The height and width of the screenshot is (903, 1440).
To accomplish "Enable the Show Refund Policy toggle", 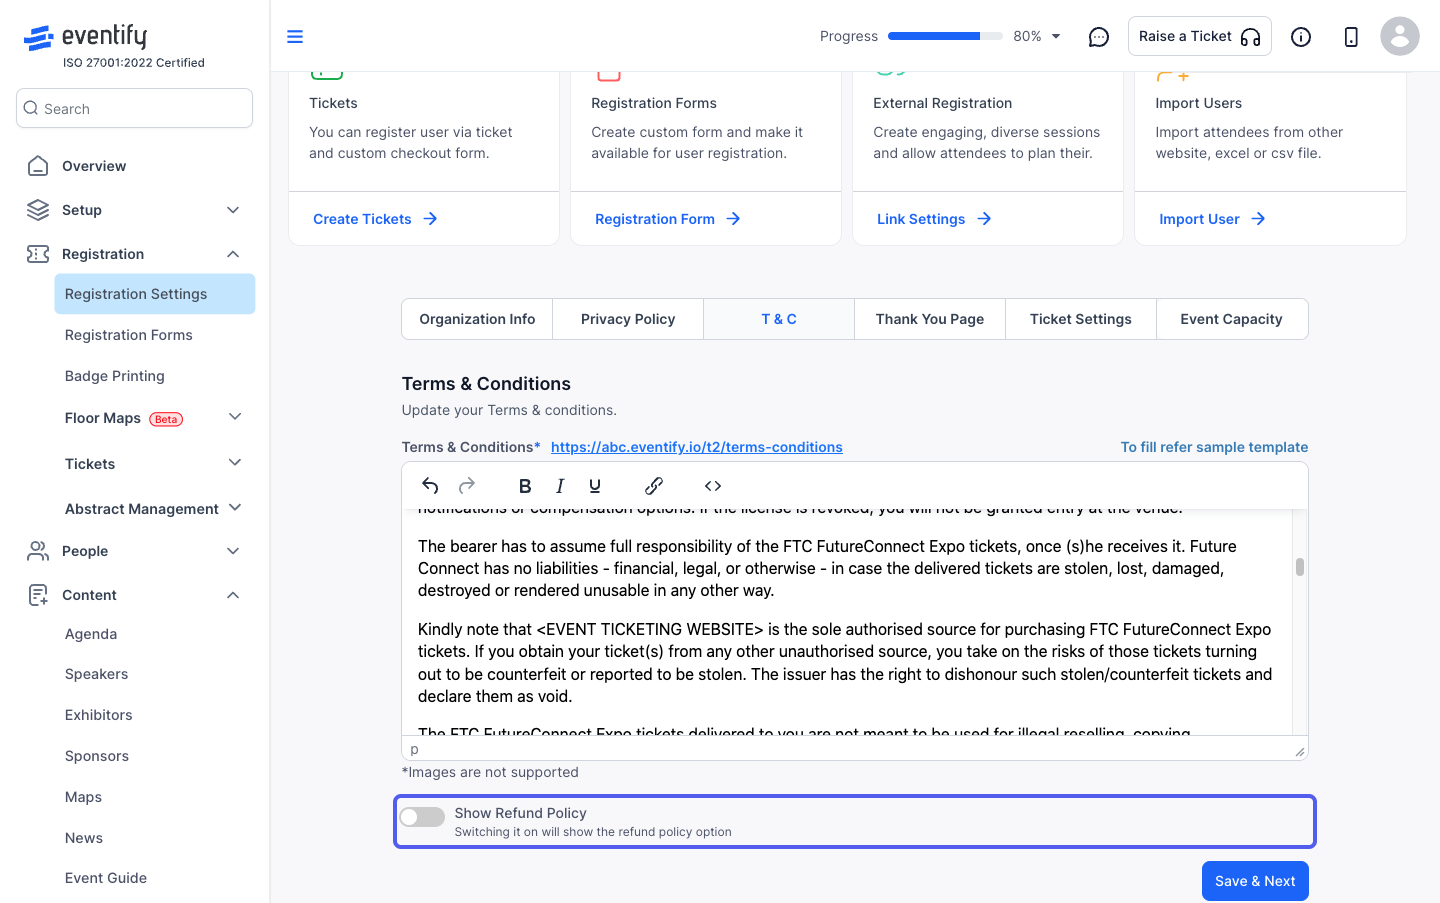I will coord(422,817).
